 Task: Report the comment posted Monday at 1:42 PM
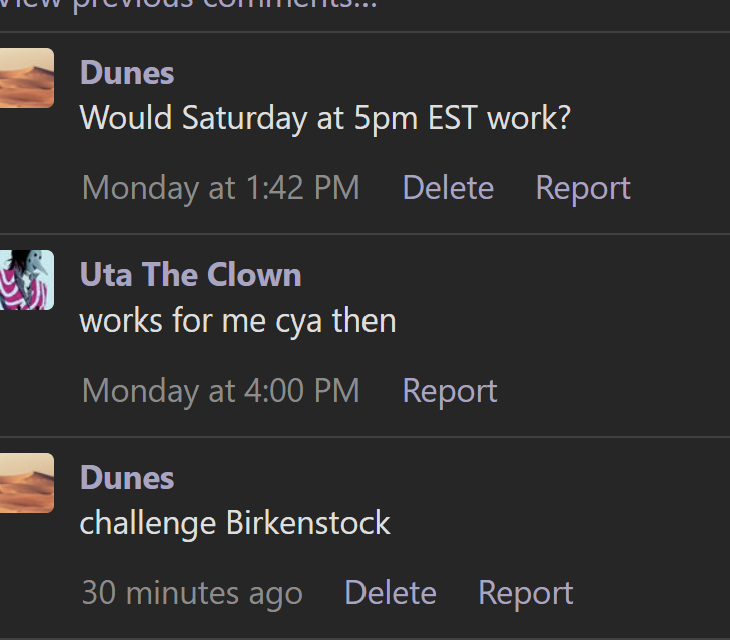click(583, 188)
